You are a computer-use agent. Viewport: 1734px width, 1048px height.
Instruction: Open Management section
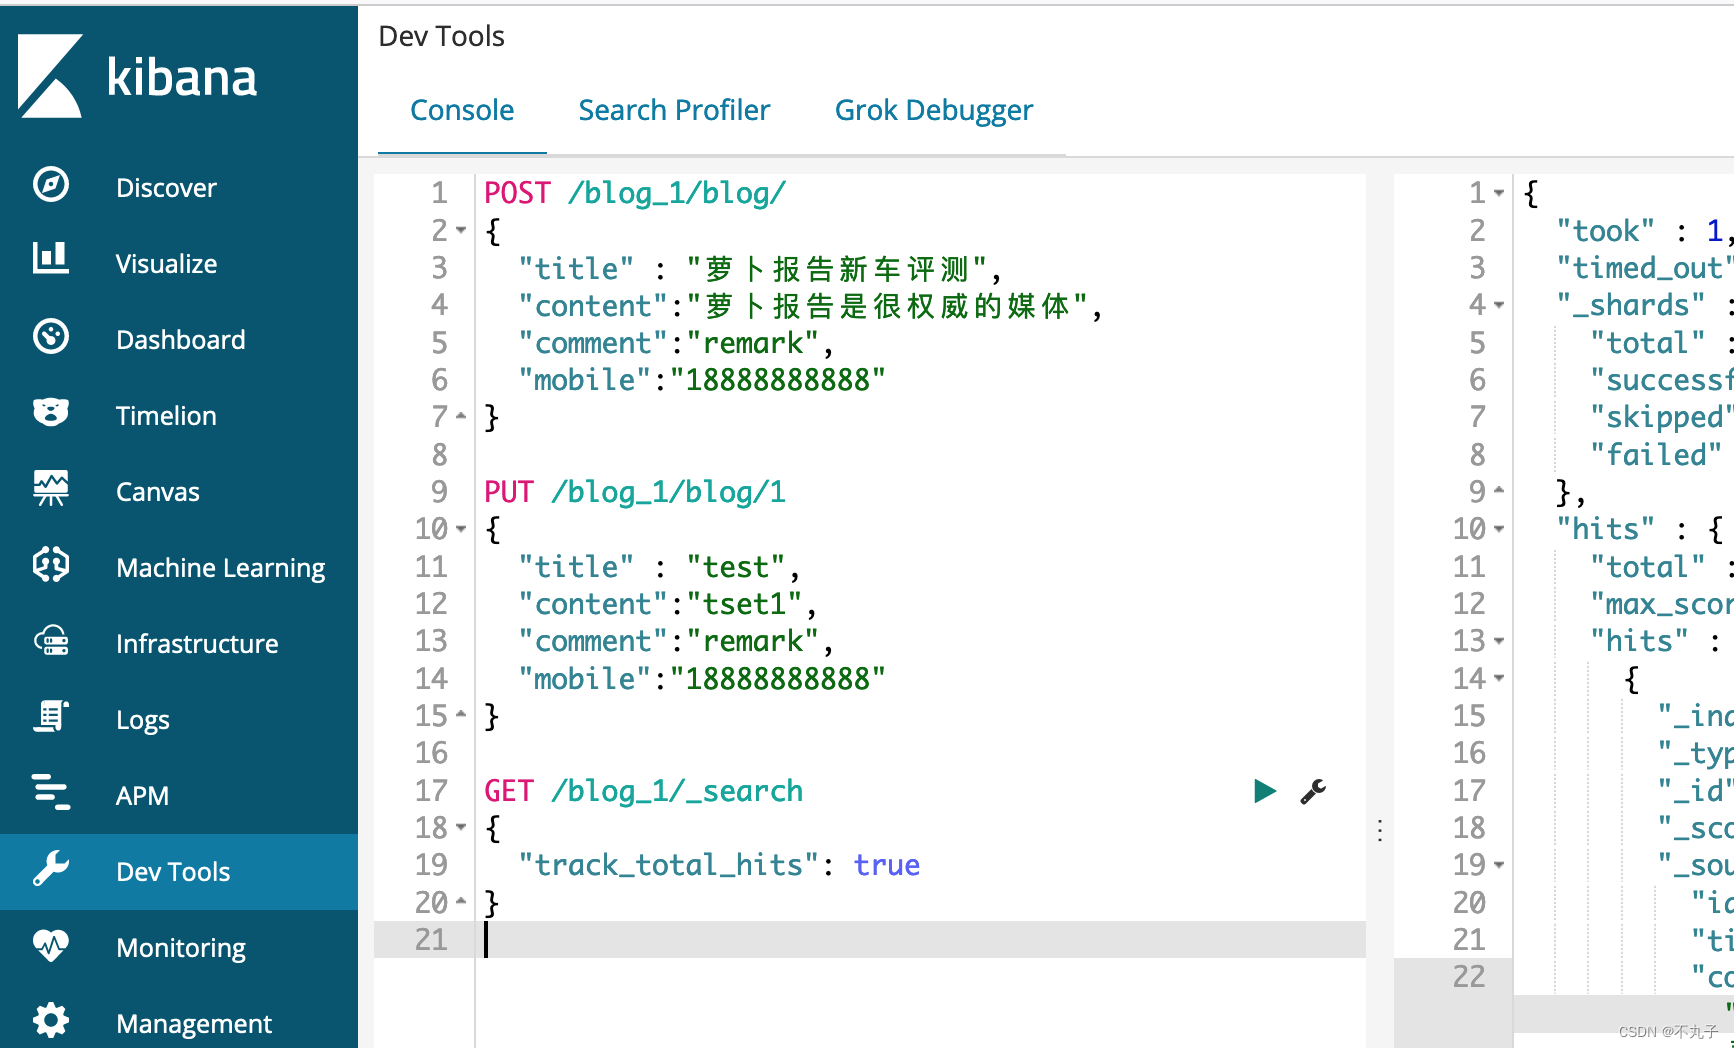point(194,1024)
